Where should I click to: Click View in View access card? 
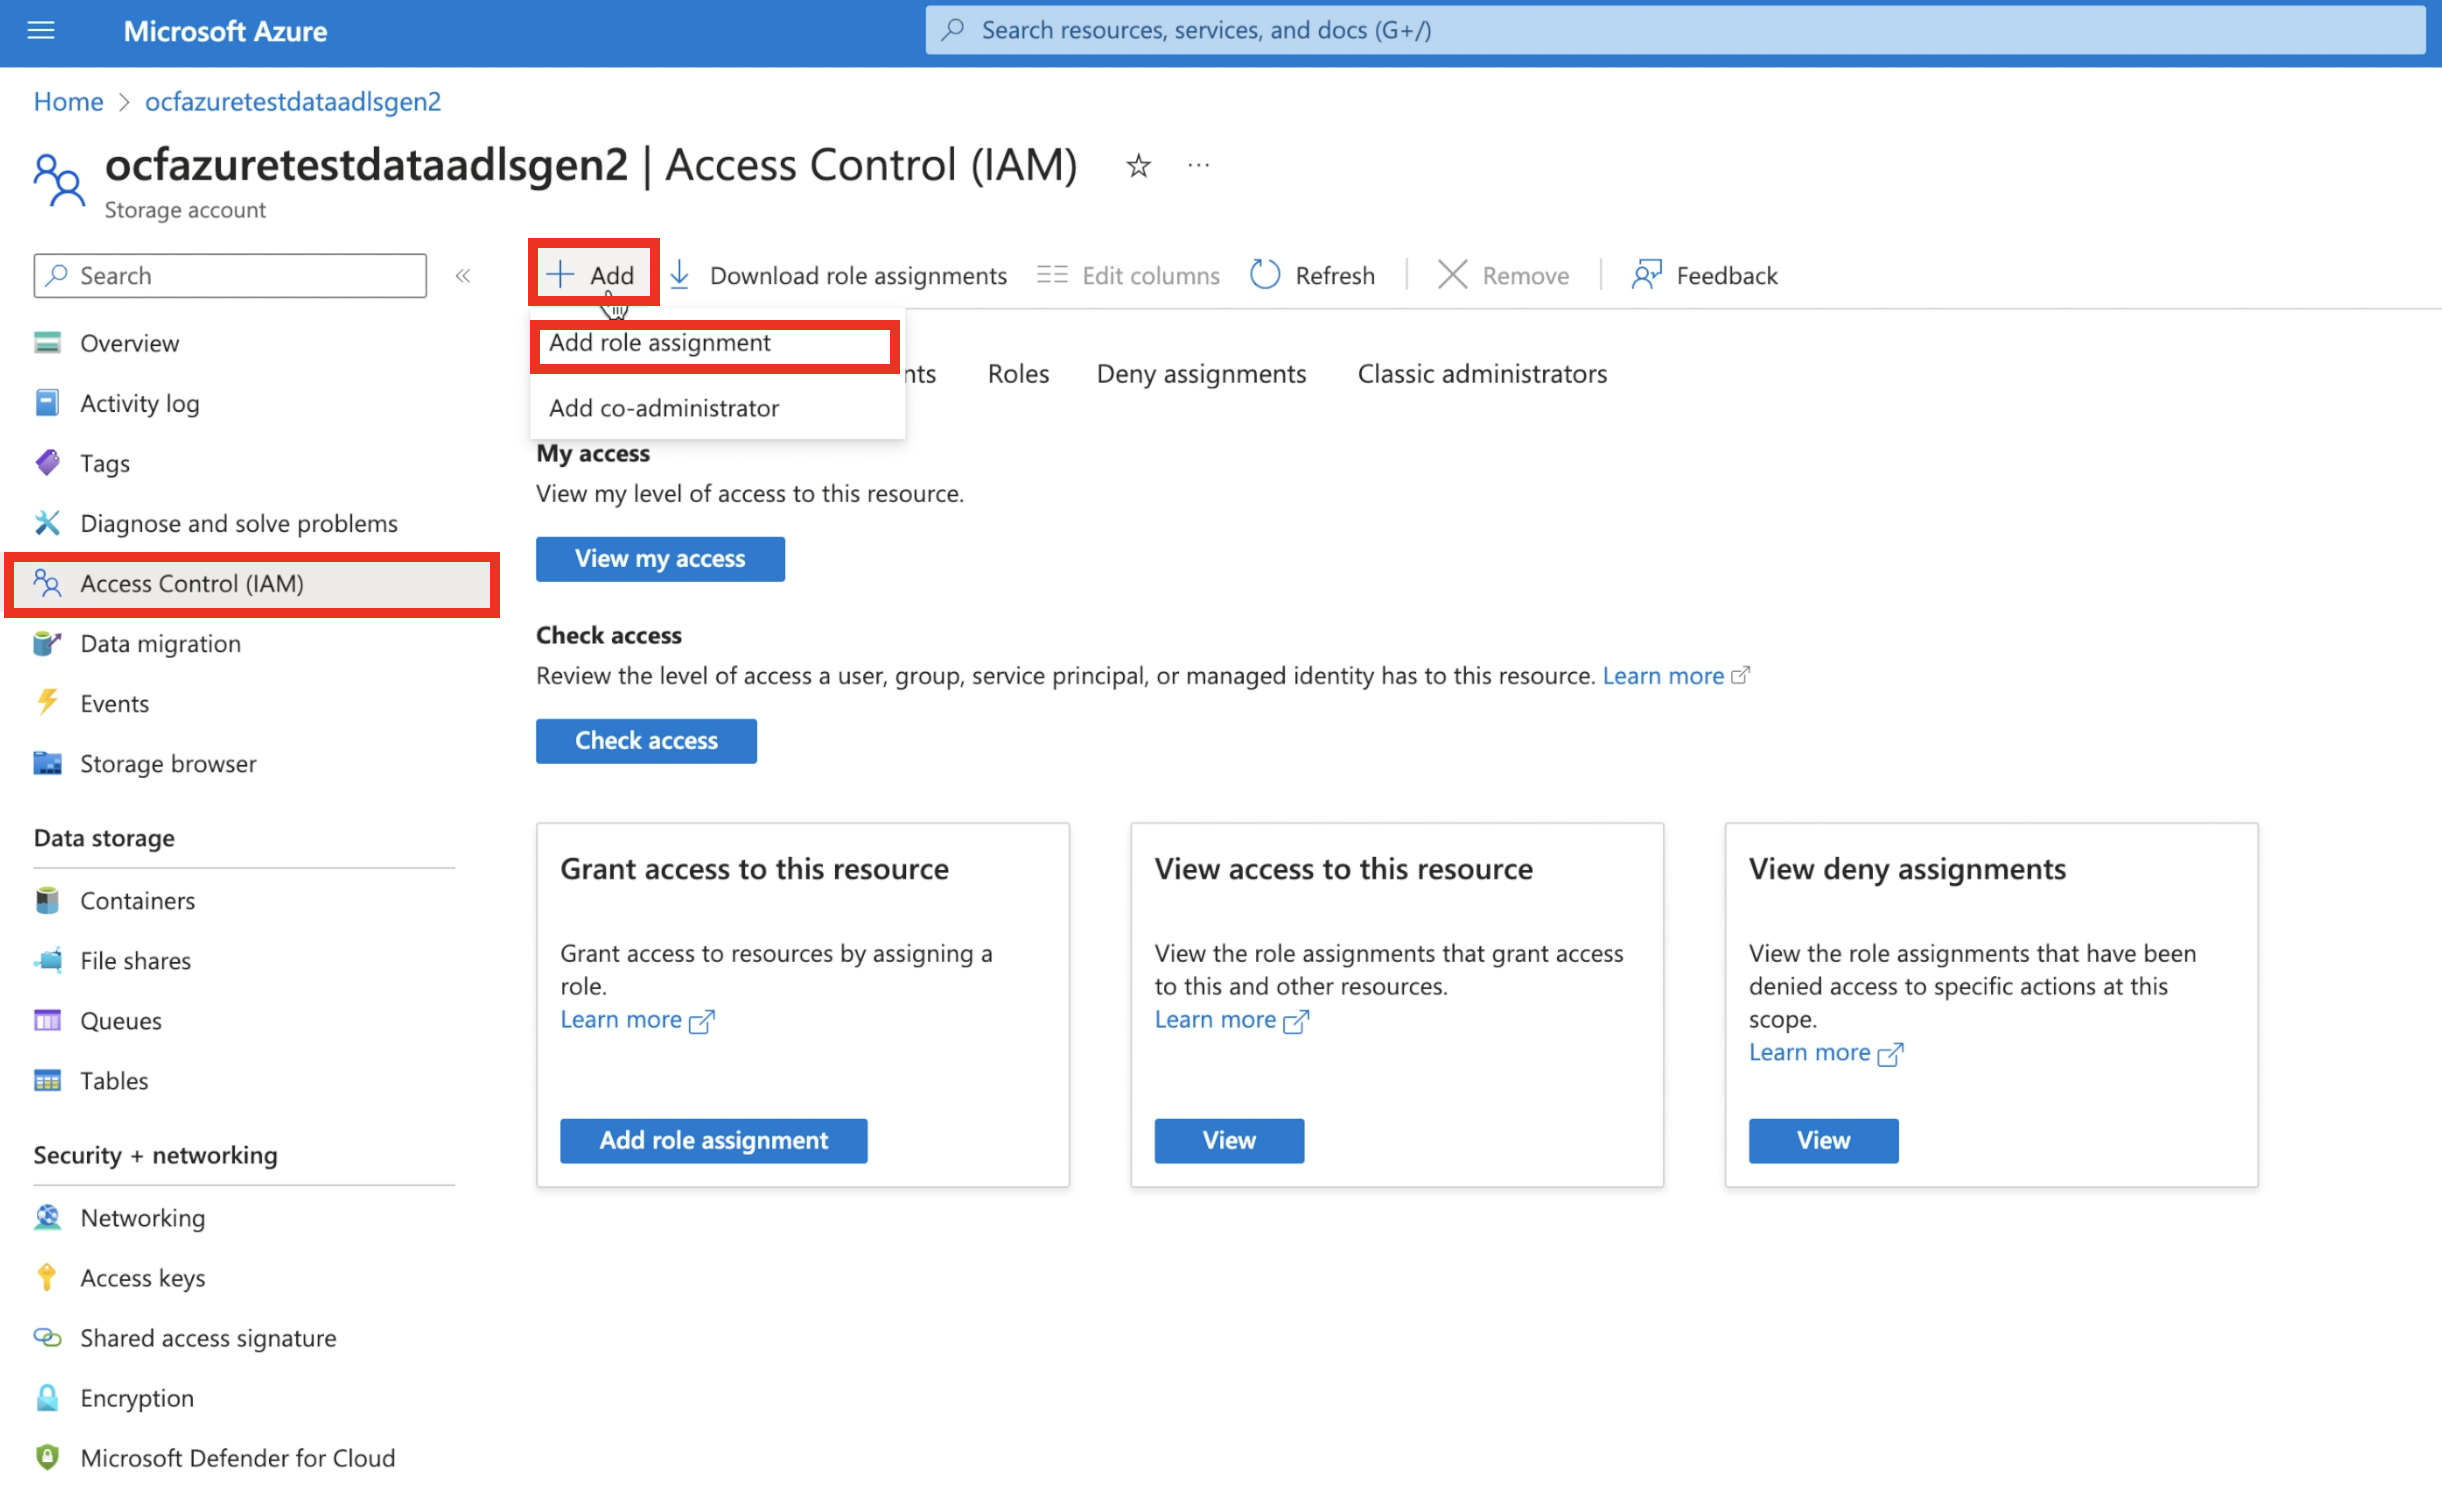(x=1229, y=1141)
